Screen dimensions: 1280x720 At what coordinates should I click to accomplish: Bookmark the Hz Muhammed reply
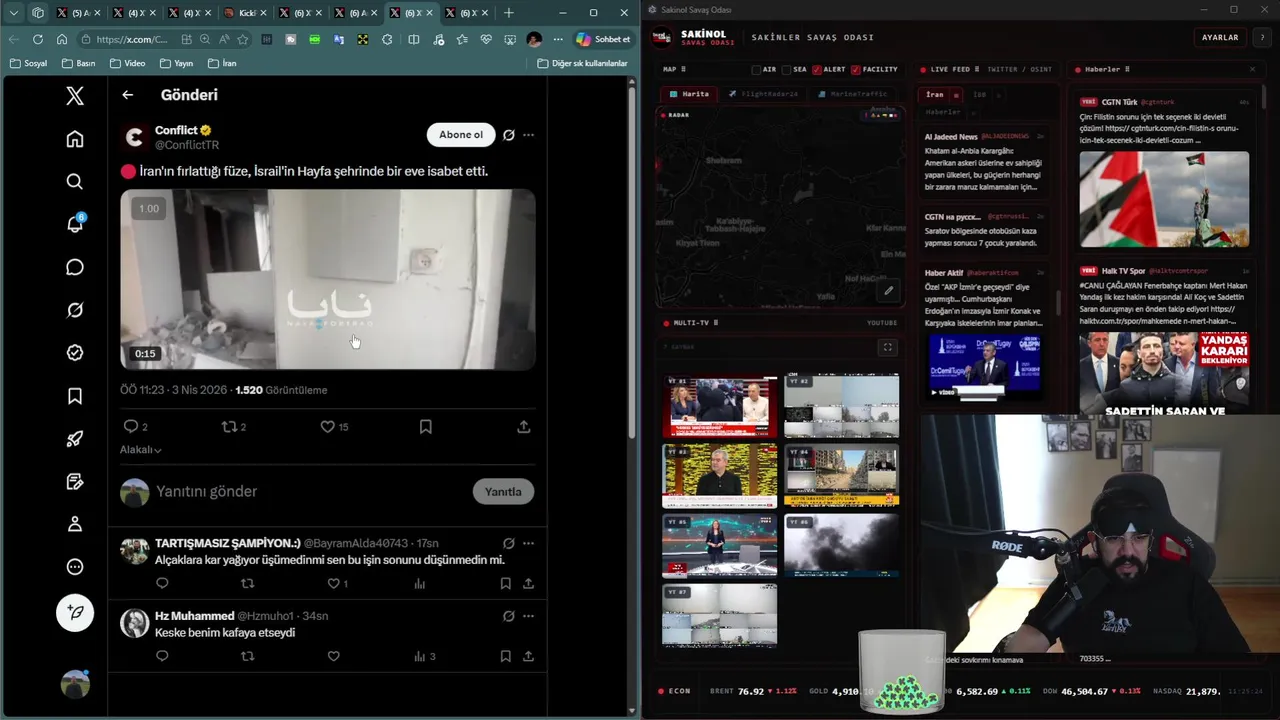coord(505,656)
